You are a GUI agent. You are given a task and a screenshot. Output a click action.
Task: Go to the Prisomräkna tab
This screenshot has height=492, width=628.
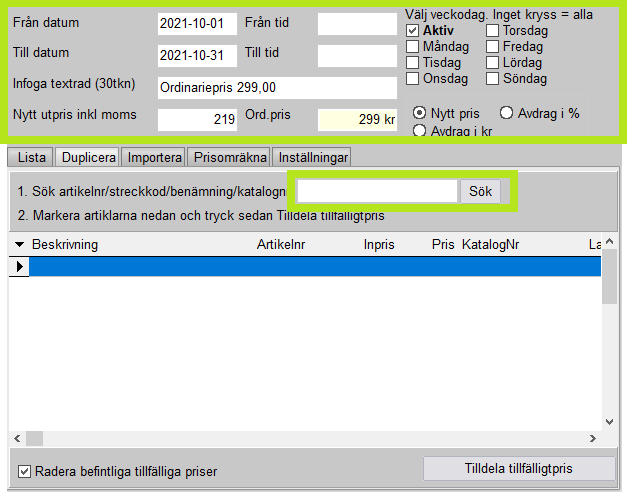click(x=231, y=157)
